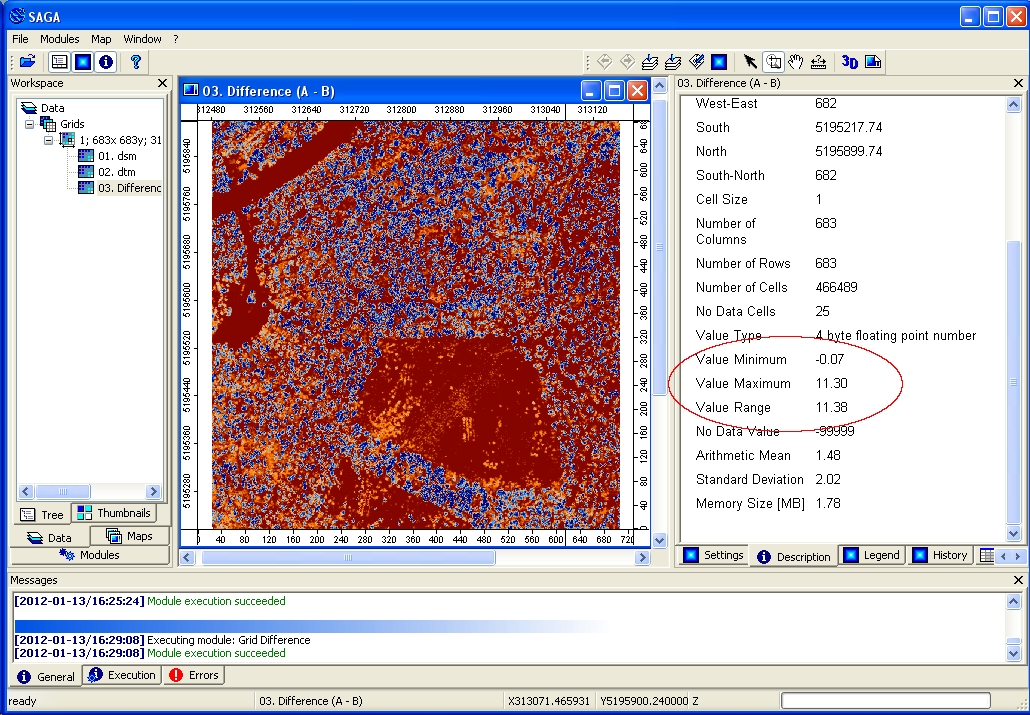
Task: Open the Modules menu
Action: [61, 38]
